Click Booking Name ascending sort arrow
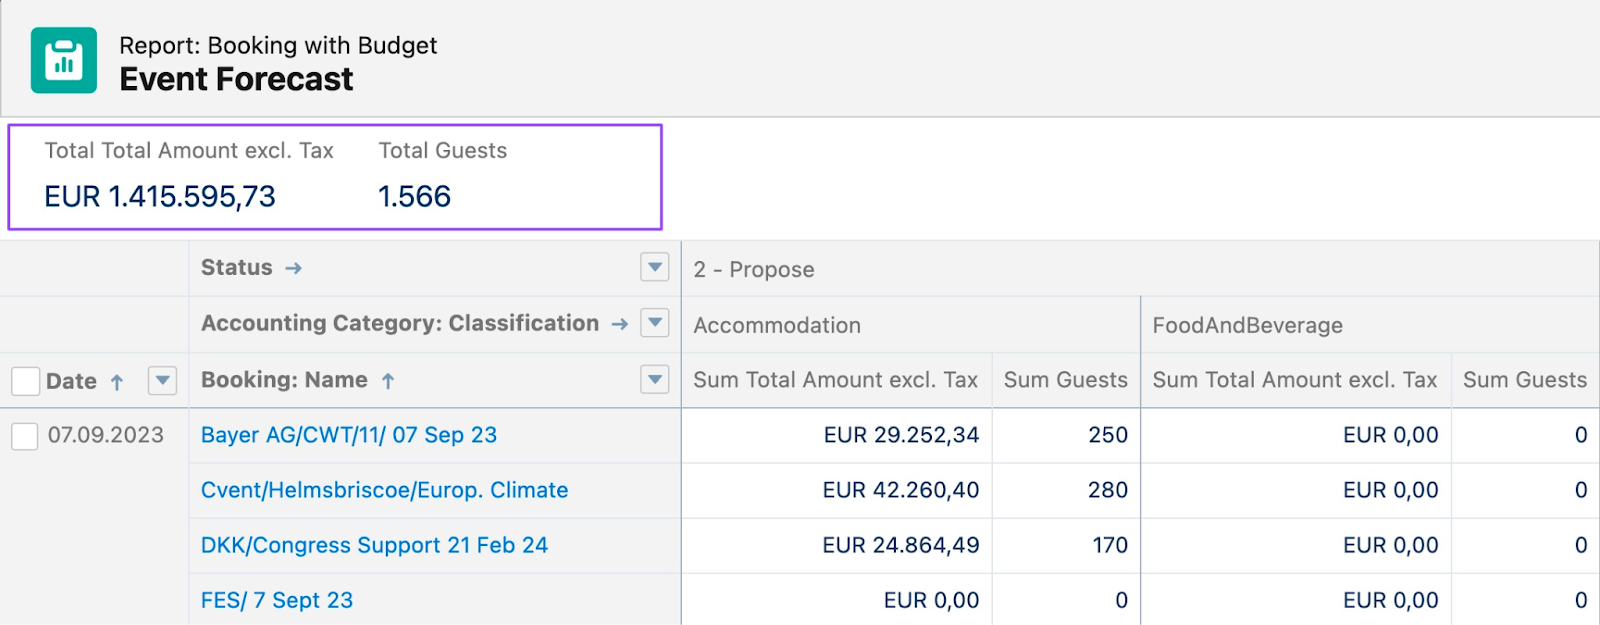Viewport: 1600px width, 625px height. (x=388, y=381)
